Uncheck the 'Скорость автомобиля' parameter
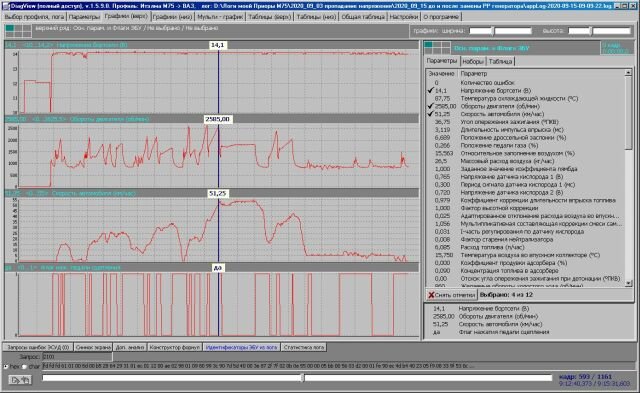This screenshot has height=393, width=640. coord(430,114)
